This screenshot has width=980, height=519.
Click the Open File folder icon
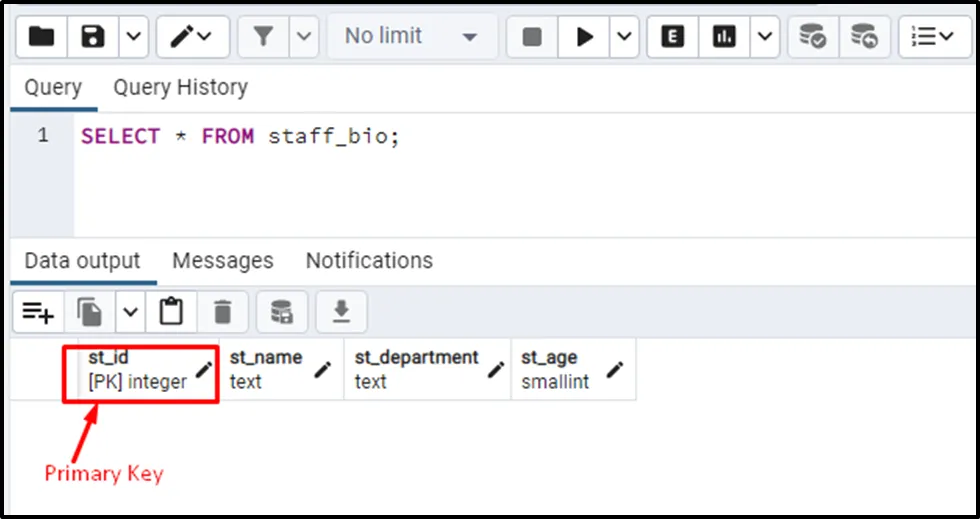(42, 37)
